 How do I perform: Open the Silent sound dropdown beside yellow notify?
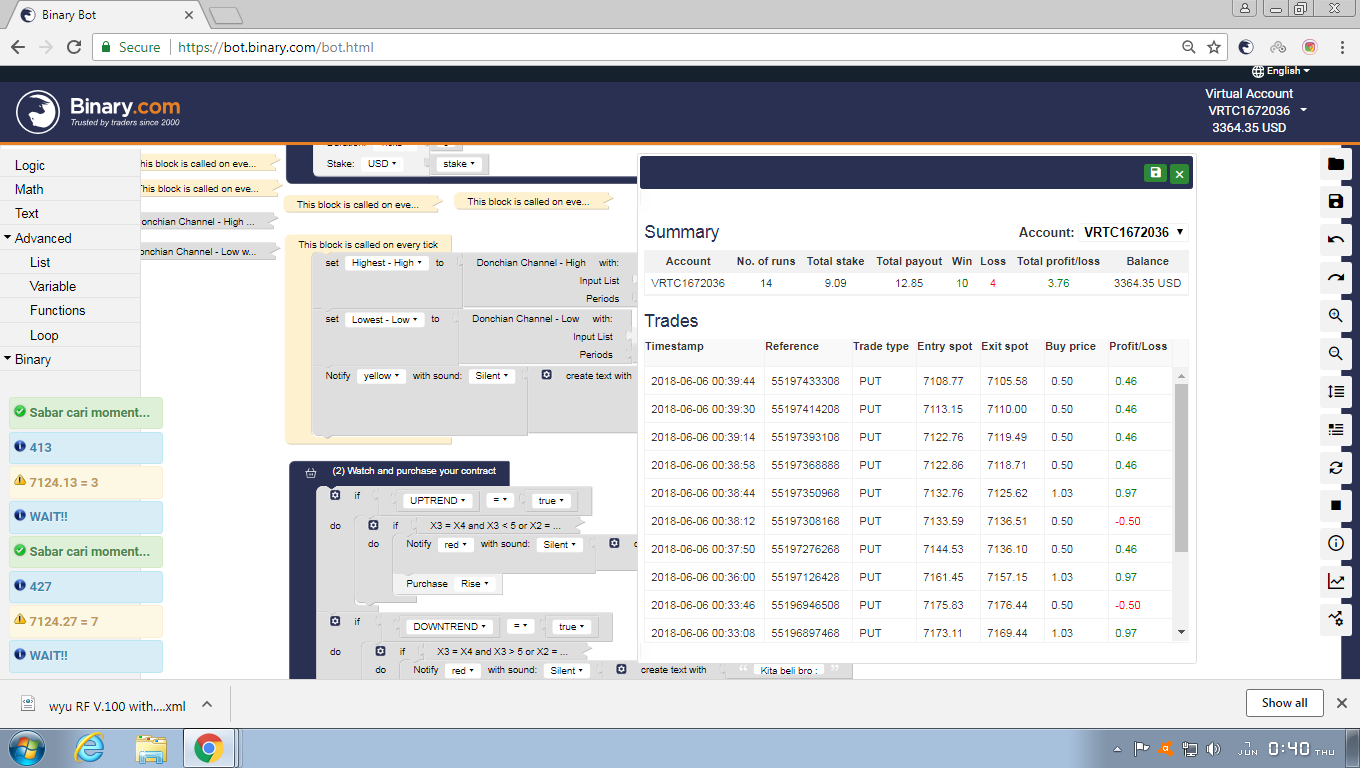[492, 376]
